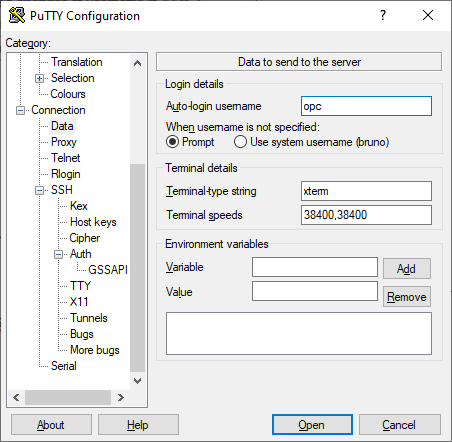Image resolution: width=452 pixels, height=442 pixels.
Task: Click the Terminal-type string field
Action: click(x=366, y=191)
